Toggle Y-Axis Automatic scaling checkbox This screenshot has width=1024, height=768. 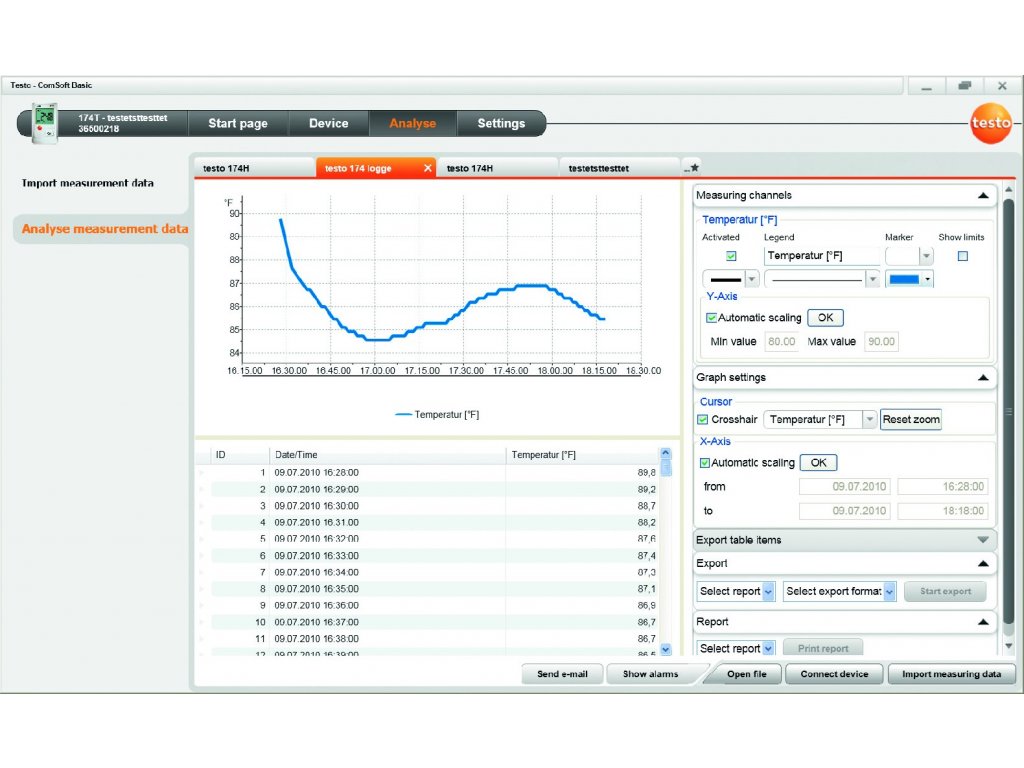711,318
